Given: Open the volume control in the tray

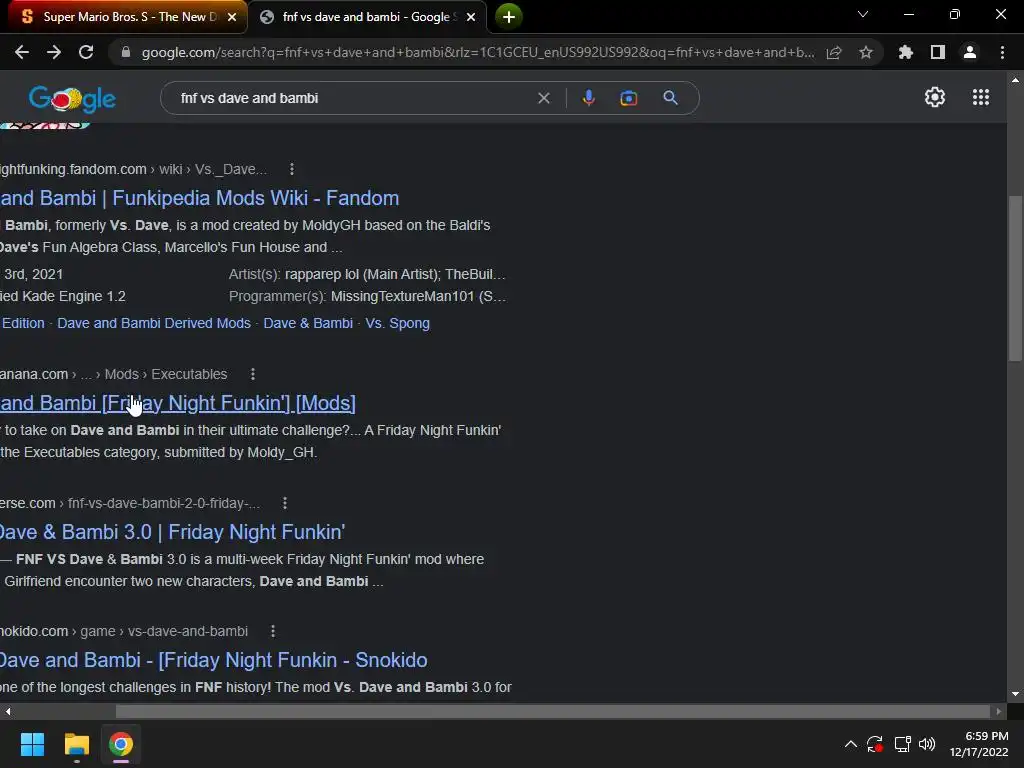Looking at the screenshot, I should (927, 744).
